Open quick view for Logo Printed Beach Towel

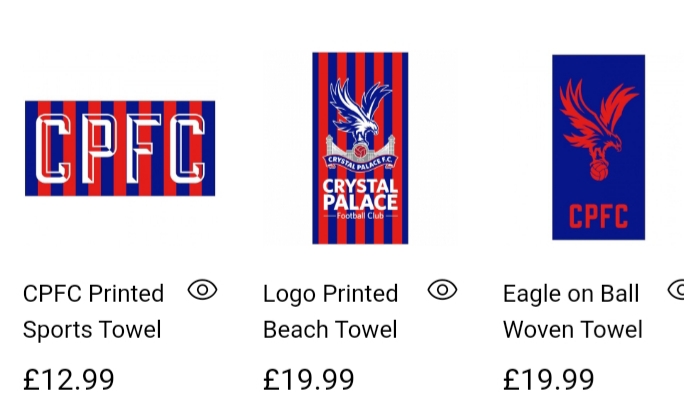442,290
